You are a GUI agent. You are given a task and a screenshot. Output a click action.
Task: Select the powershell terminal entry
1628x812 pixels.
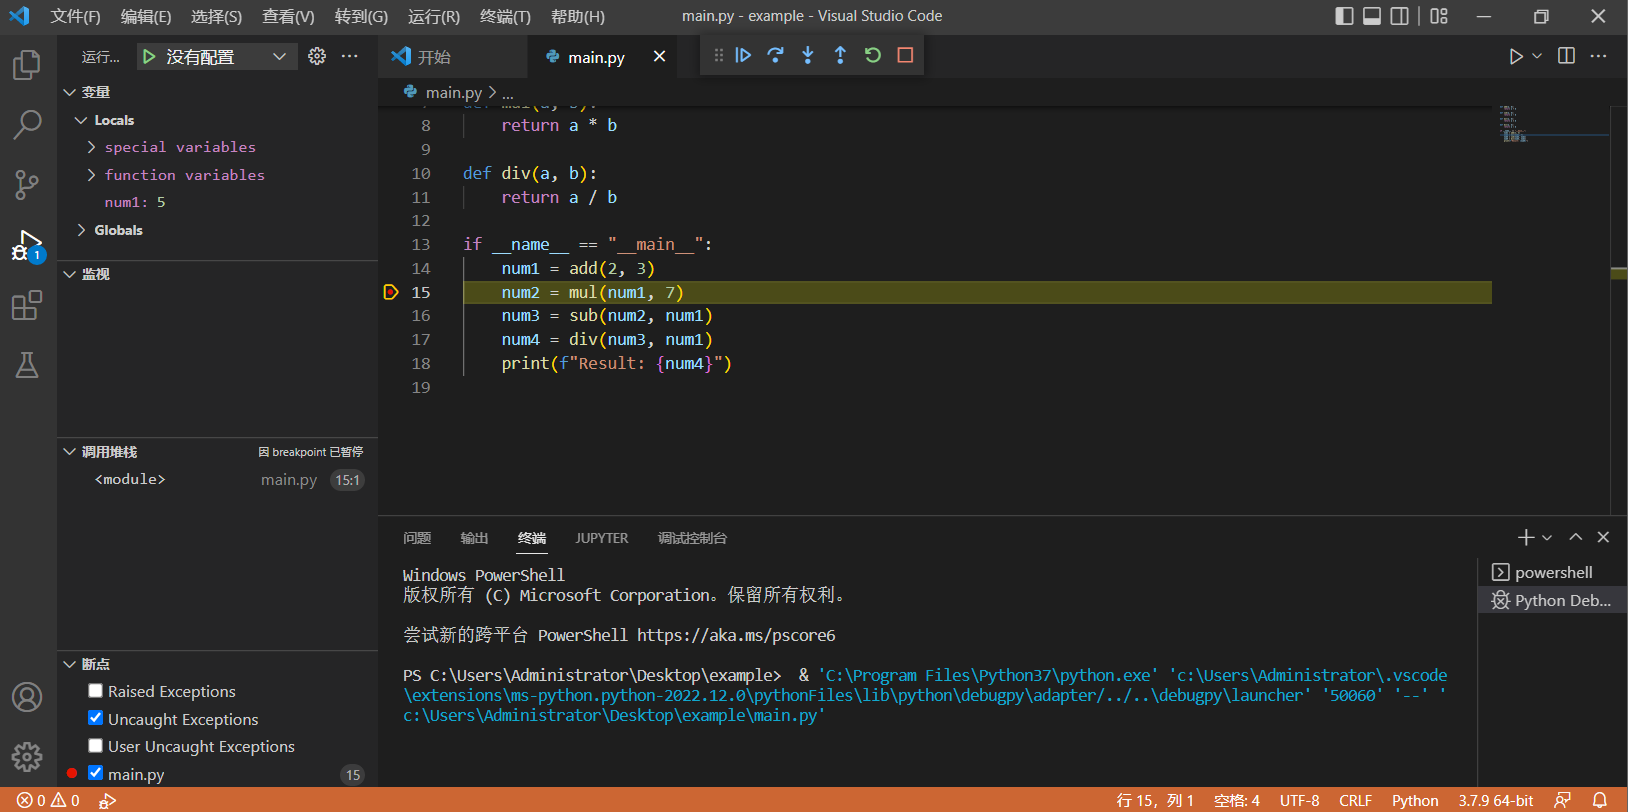click(x=1552, y=572)
